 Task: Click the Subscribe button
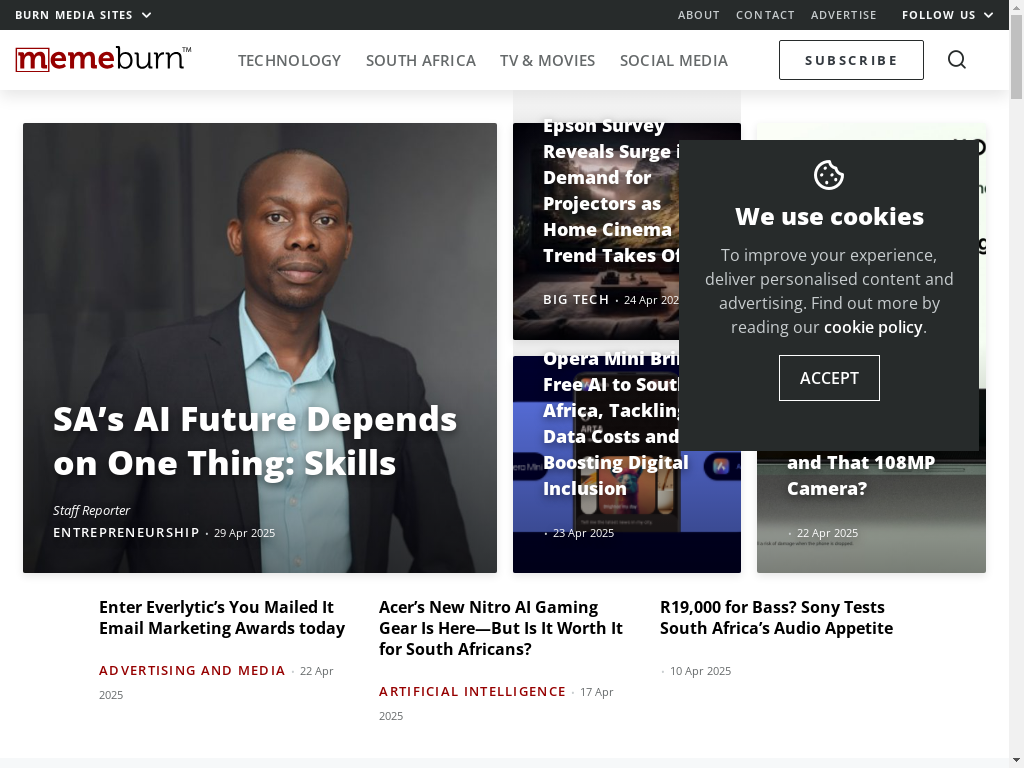tap(851, 60)
